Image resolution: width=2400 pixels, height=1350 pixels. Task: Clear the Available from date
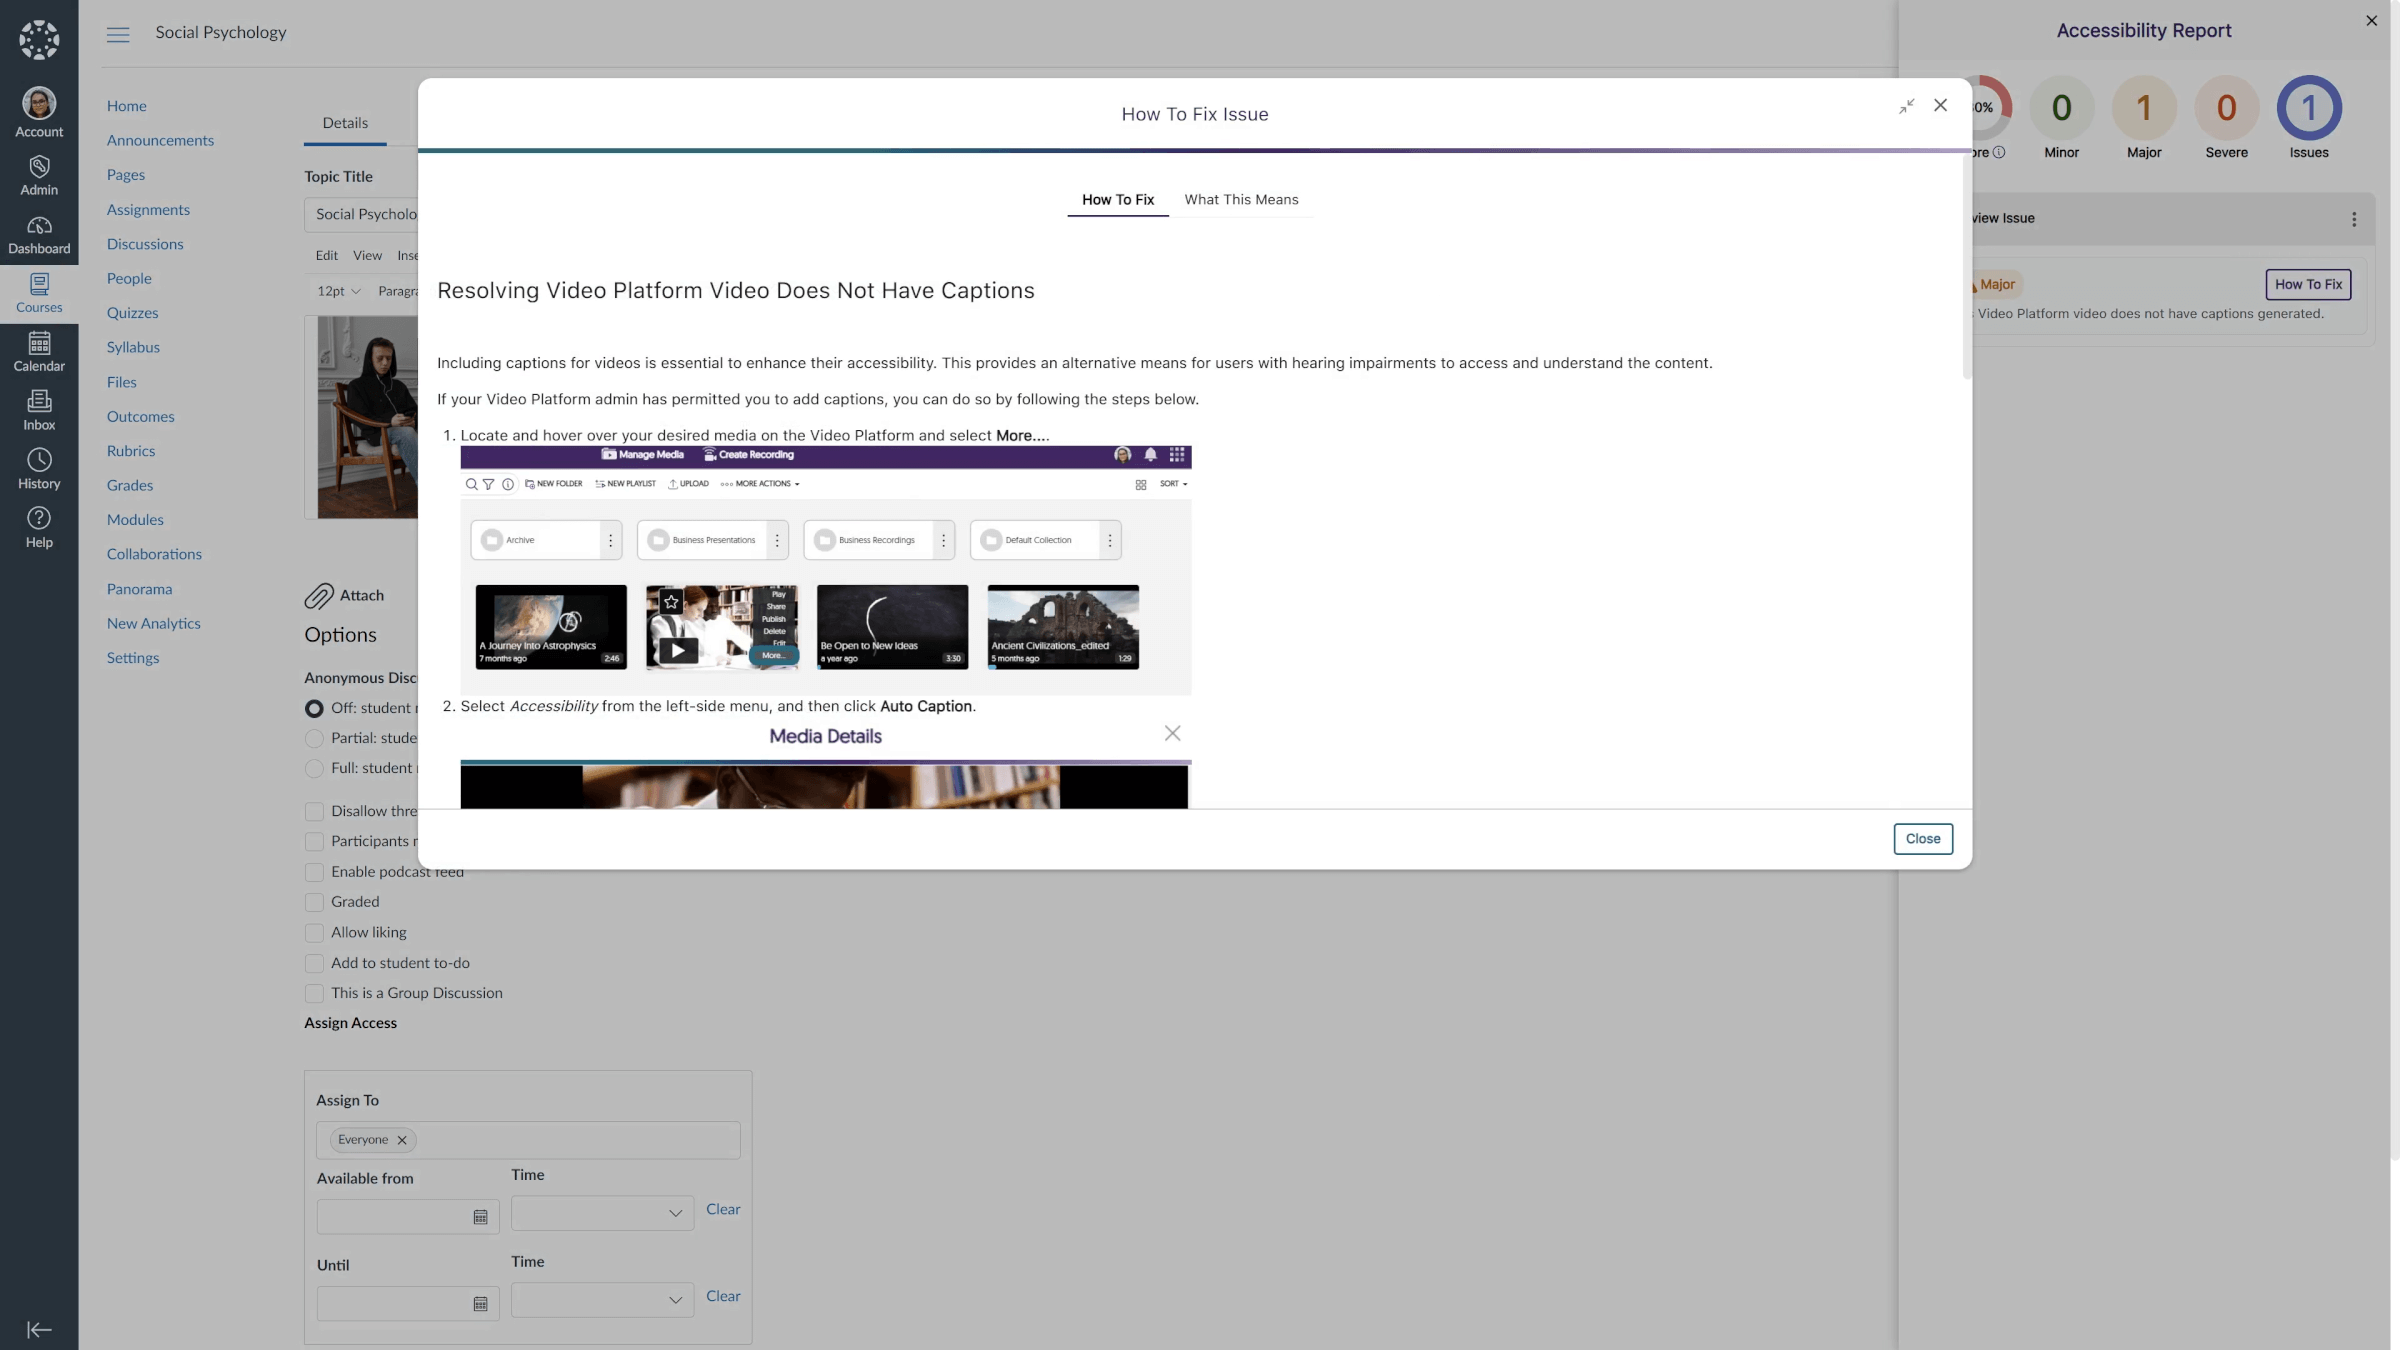[723, 1210]
